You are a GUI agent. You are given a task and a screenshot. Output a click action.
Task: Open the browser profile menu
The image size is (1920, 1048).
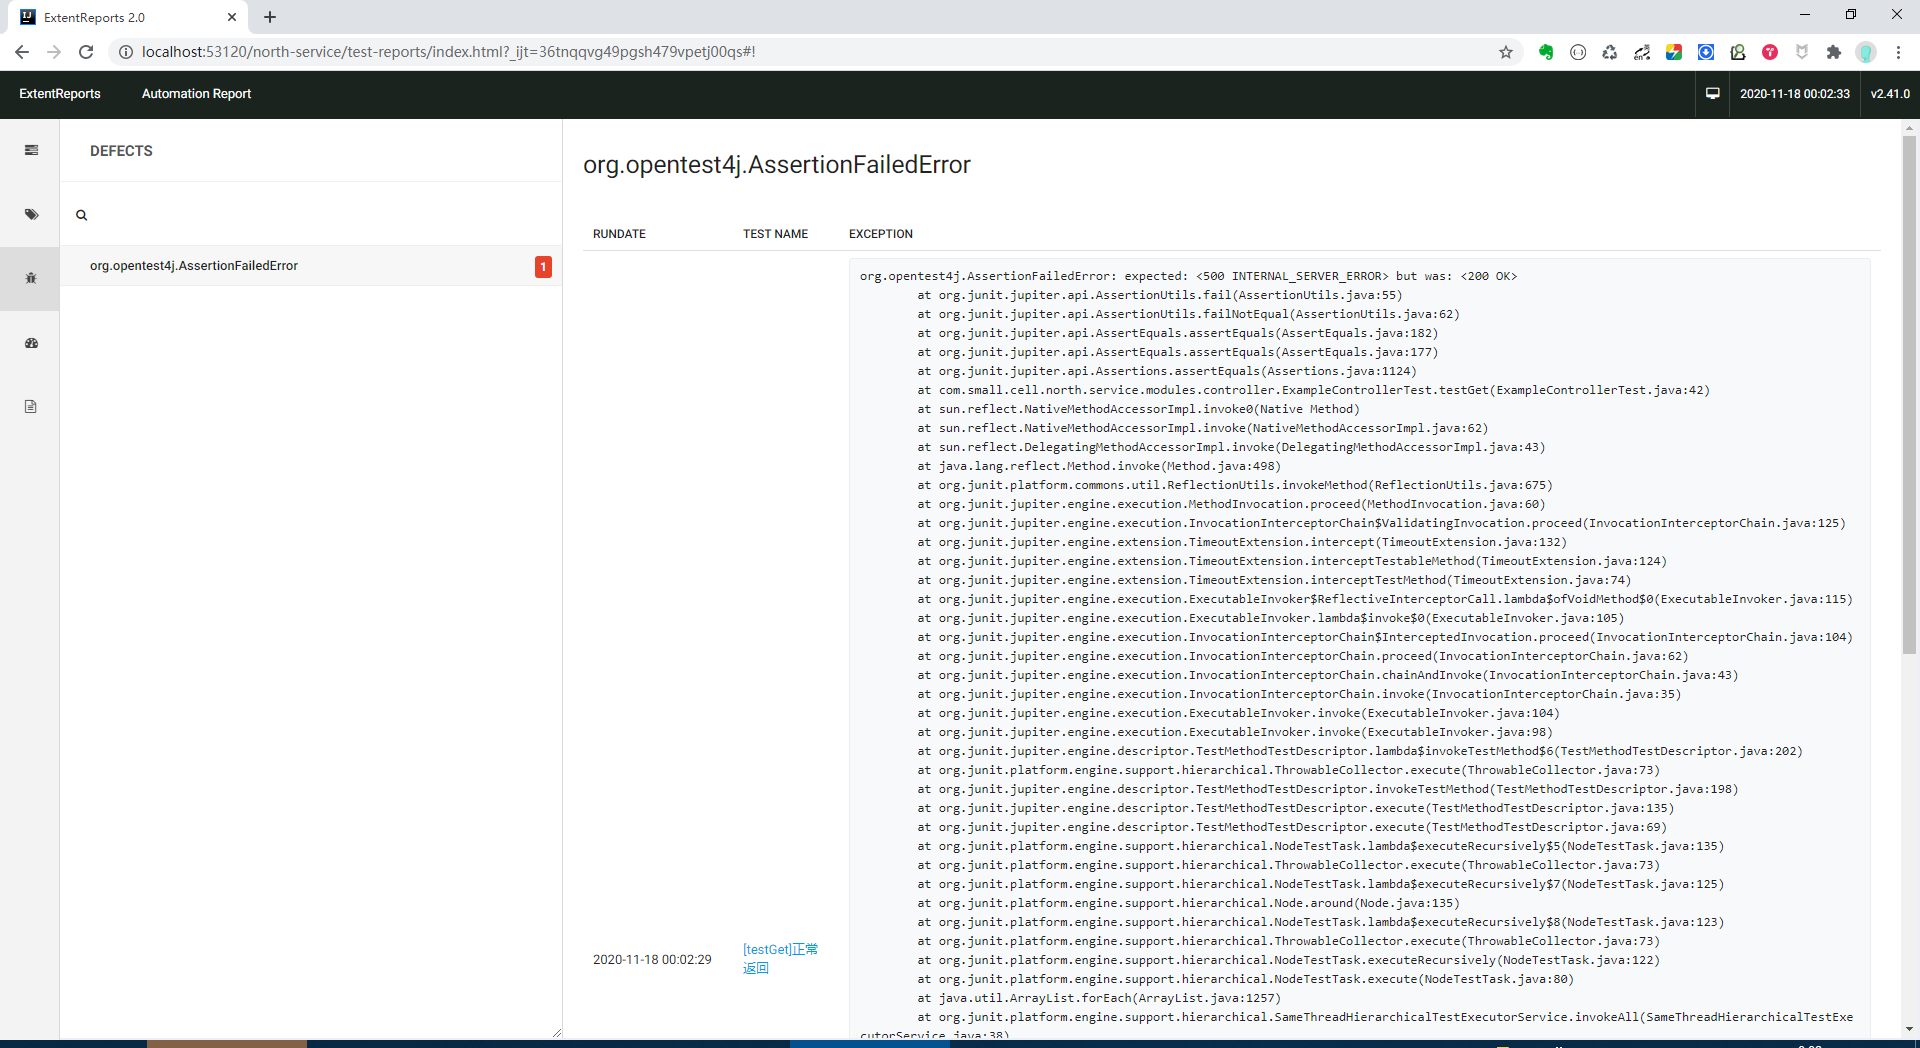coord(1866,51)
